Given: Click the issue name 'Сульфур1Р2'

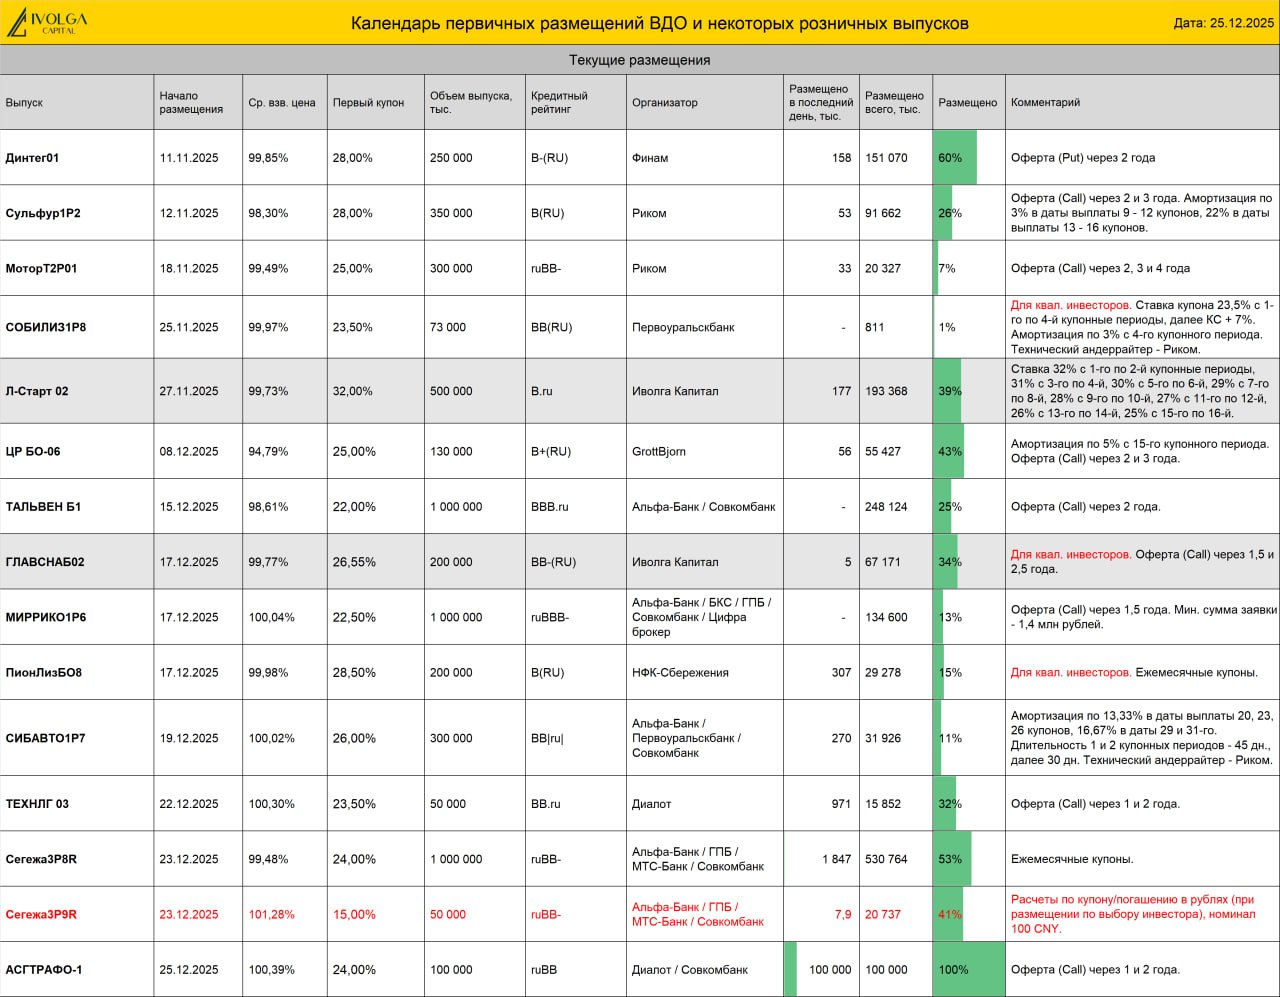Looking at the screenshot, I should click(x=43, y=213).
